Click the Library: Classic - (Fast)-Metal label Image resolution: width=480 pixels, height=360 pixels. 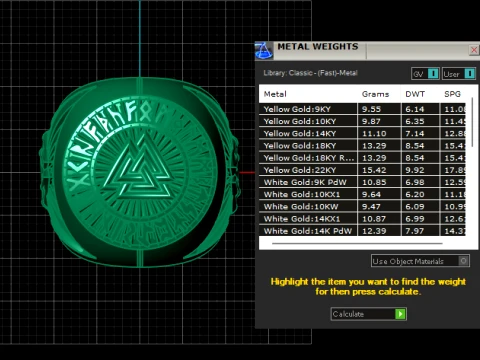(x=310, y=73)
